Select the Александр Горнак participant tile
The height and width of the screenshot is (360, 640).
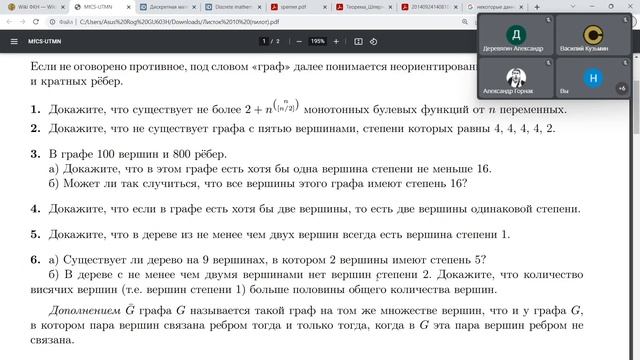point(516,78)
